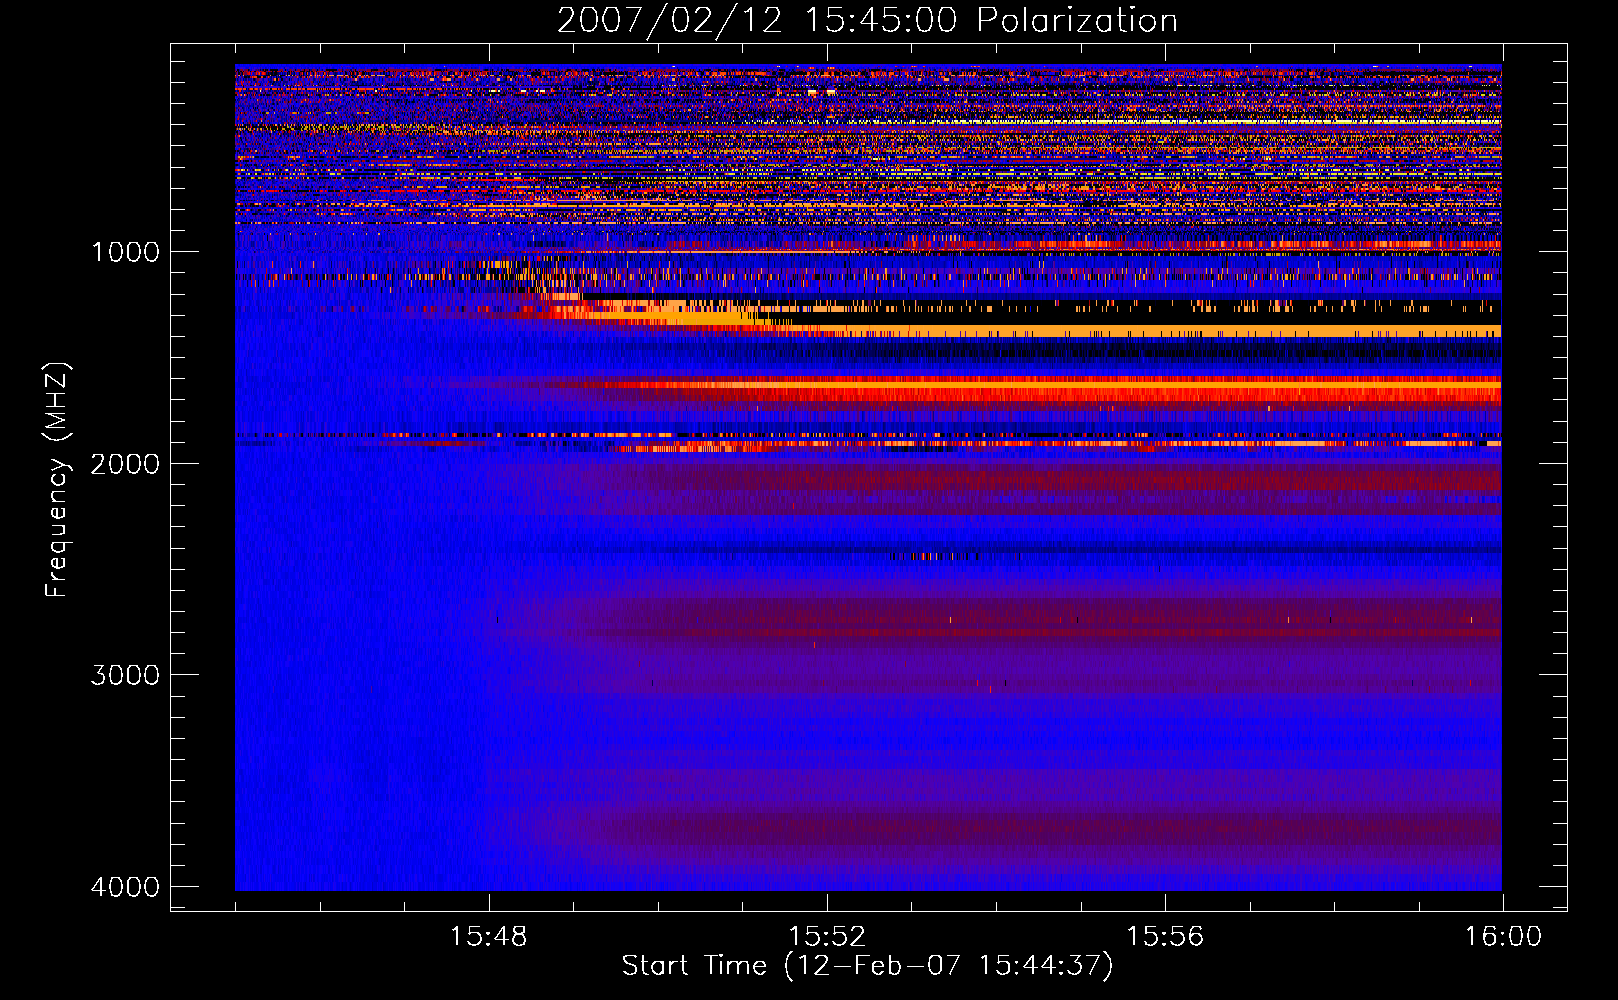Click the 15:56 time tick label

1165,937
